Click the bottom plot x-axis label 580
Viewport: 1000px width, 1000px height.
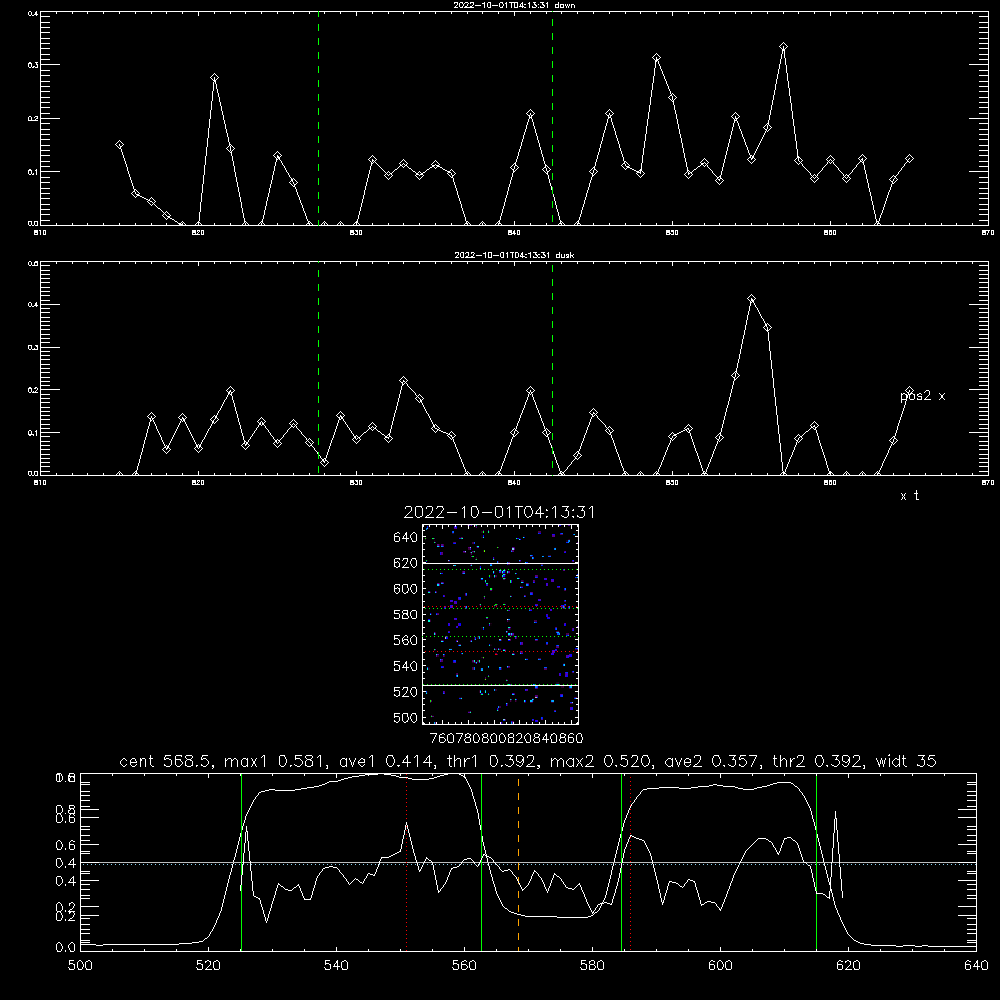pos(592,966)
